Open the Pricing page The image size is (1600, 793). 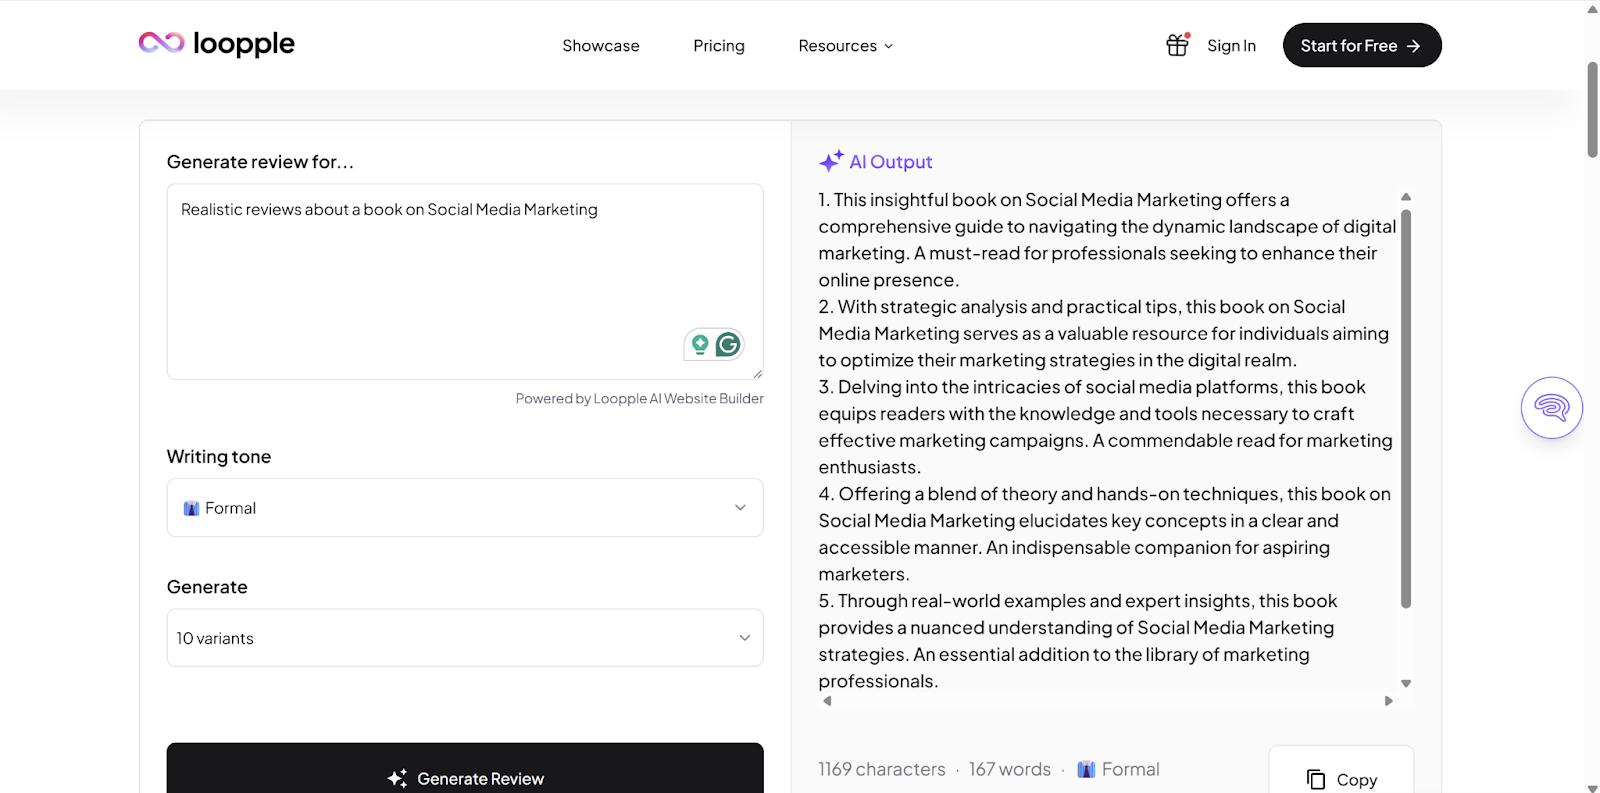pyautogui.click(x=719, y=46)
